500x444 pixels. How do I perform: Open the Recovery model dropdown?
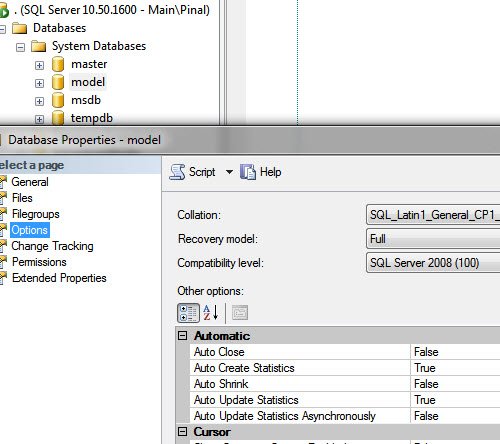[x=433, y=239]
